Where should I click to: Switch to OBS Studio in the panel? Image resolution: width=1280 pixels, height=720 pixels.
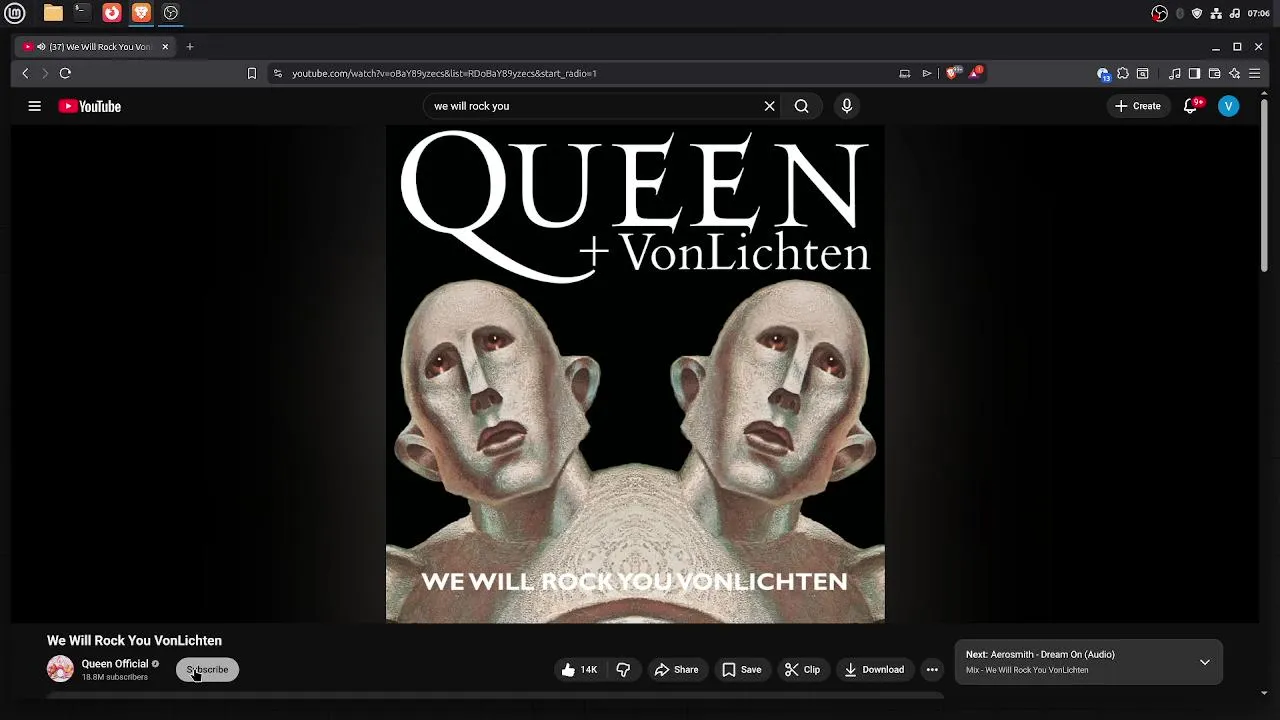171,13
